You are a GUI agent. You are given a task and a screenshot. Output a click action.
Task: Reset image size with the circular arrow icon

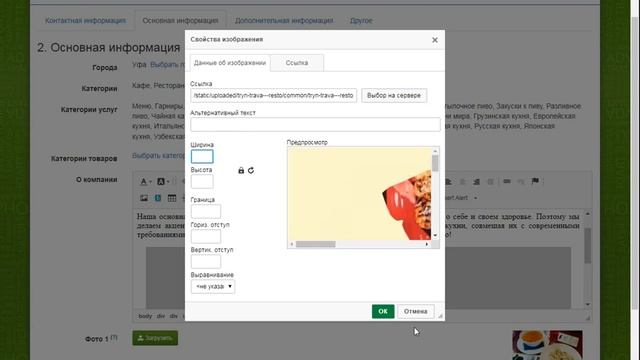pyautogui.click(x=251, y=170)
